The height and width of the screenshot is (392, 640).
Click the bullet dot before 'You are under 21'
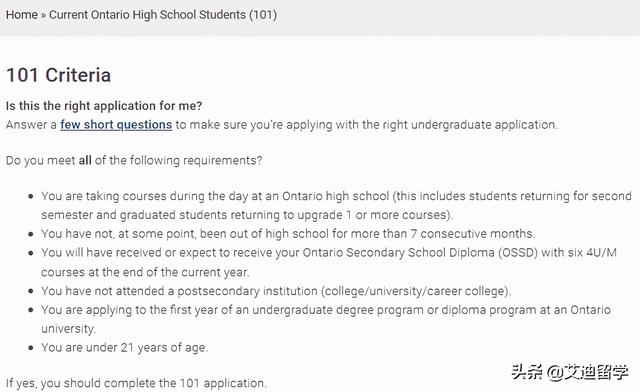[31, 348]
